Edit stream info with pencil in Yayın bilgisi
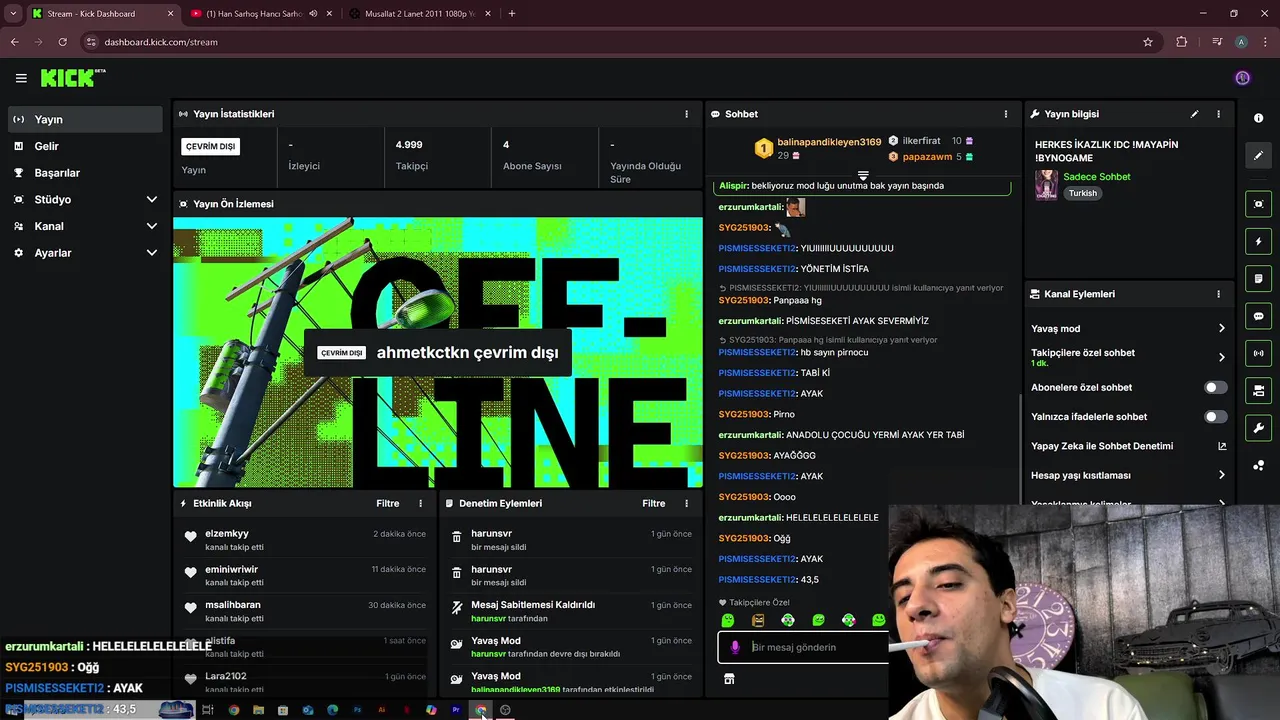The width and height of the screenshot is (1280, 720). click(x=1194, y=114)
